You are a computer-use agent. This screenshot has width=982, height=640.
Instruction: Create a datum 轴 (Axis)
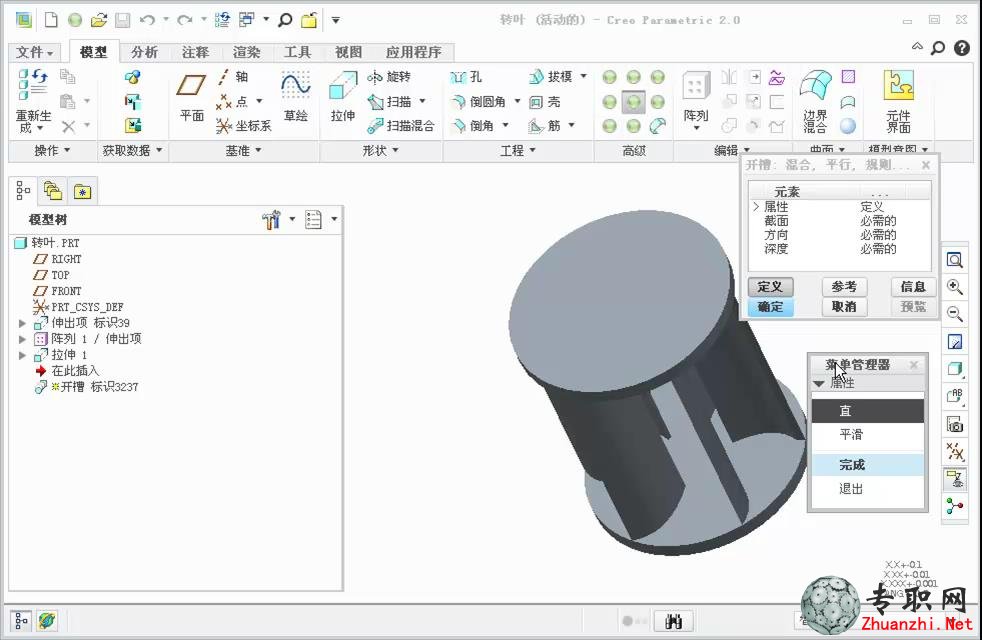(x=232, y=77)
